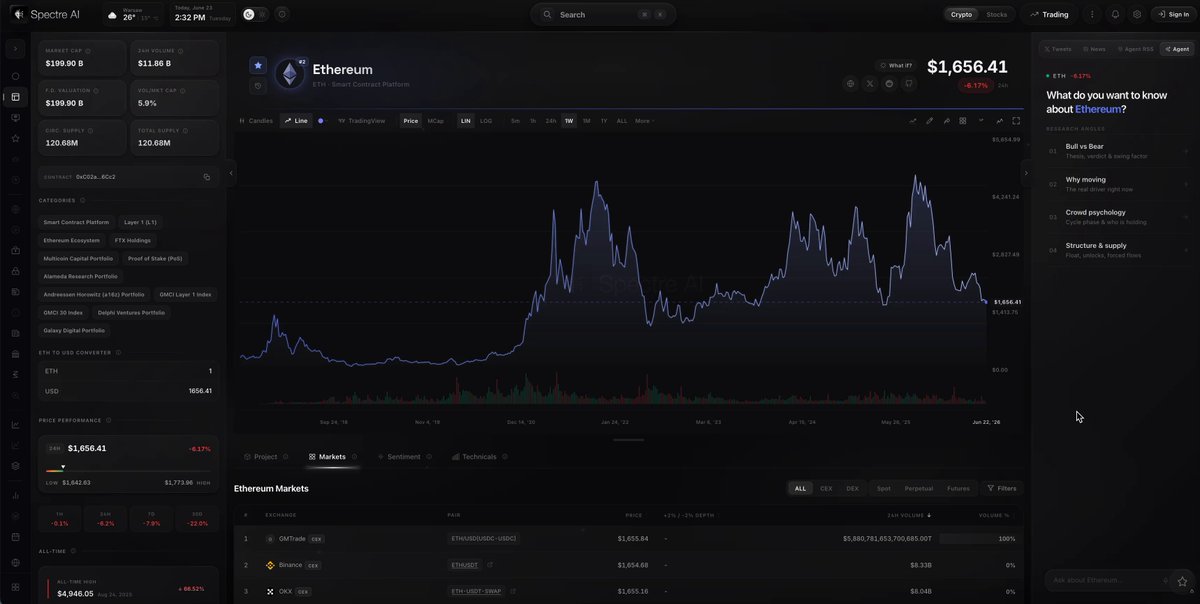Focus the Search field in top bar

[x=603, y=14]
